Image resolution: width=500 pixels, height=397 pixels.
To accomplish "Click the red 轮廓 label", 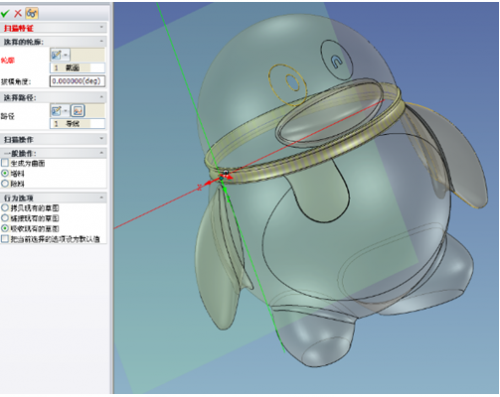I will pos(7,60).
